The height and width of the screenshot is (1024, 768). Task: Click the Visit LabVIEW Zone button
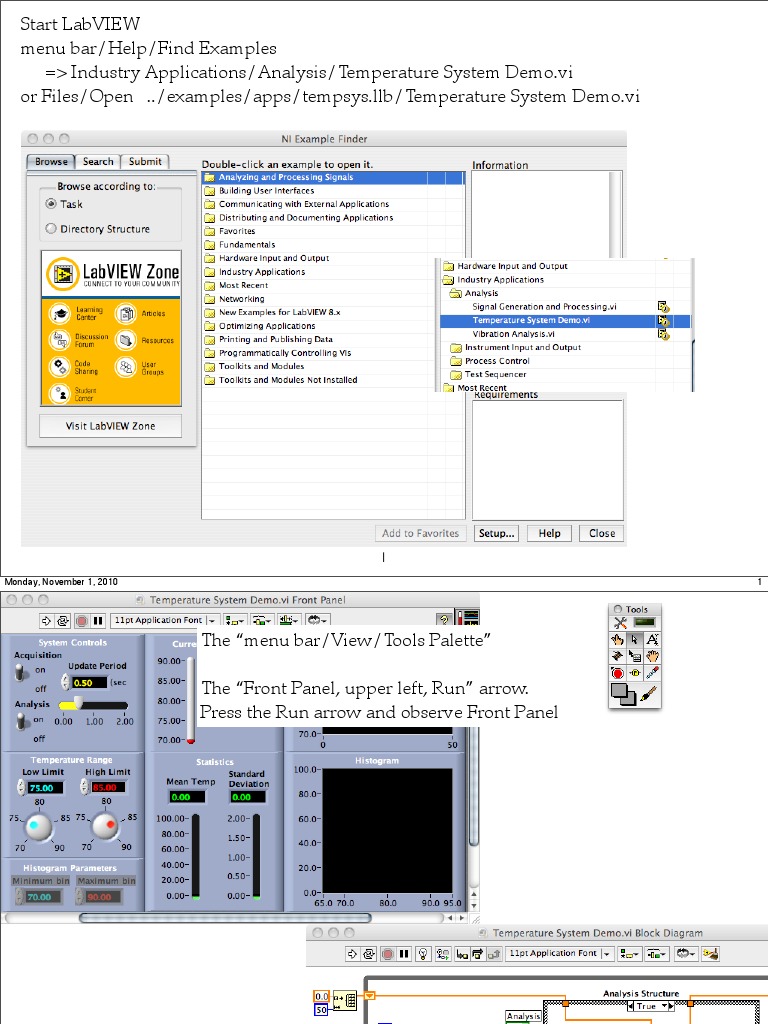[110, 426]
